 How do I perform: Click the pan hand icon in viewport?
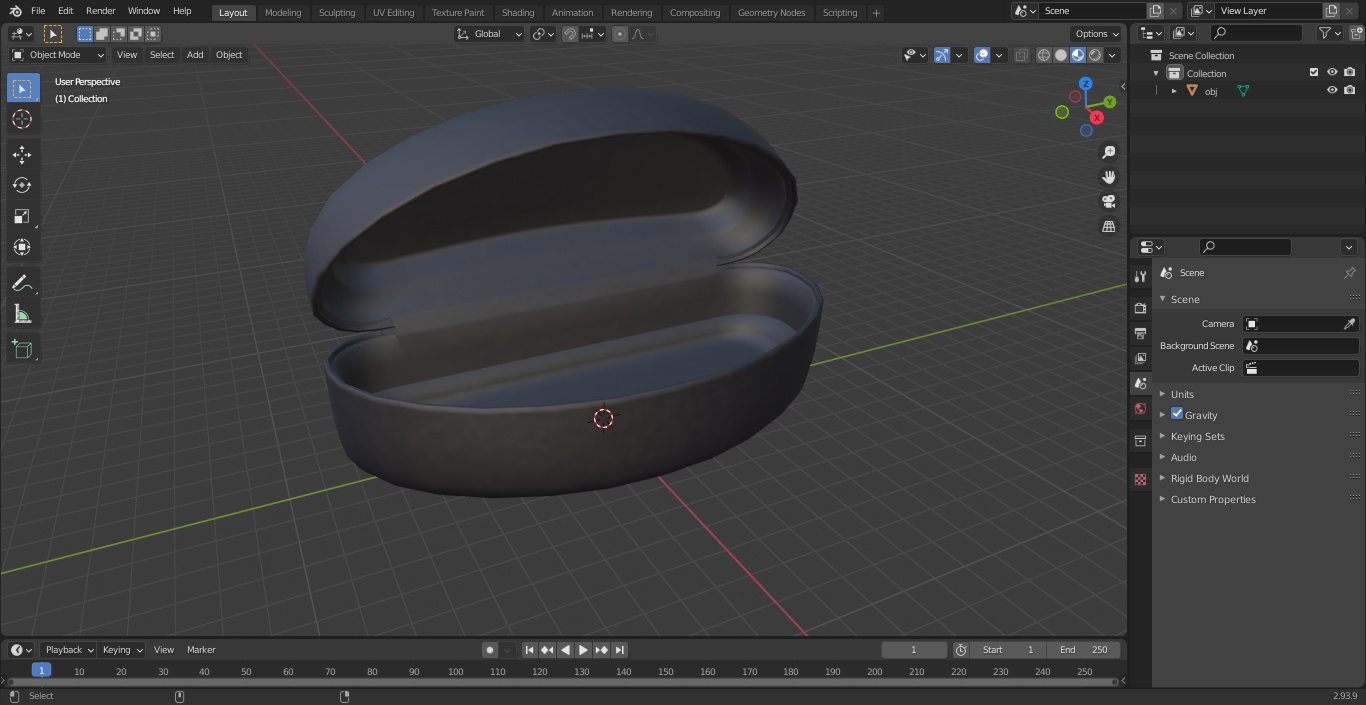click(1109, 177)
